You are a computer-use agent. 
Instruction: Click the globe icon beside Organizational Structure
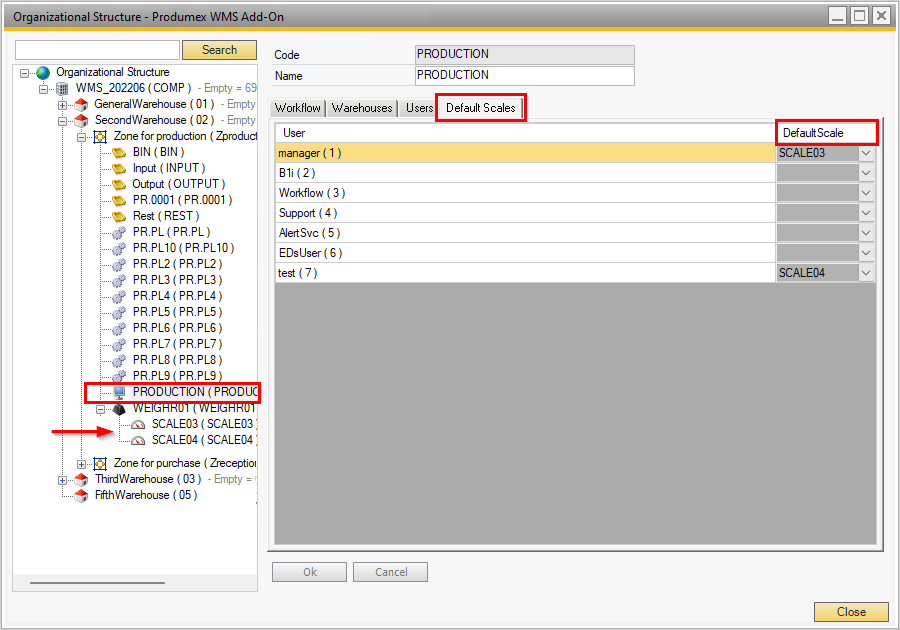(43, 72)
